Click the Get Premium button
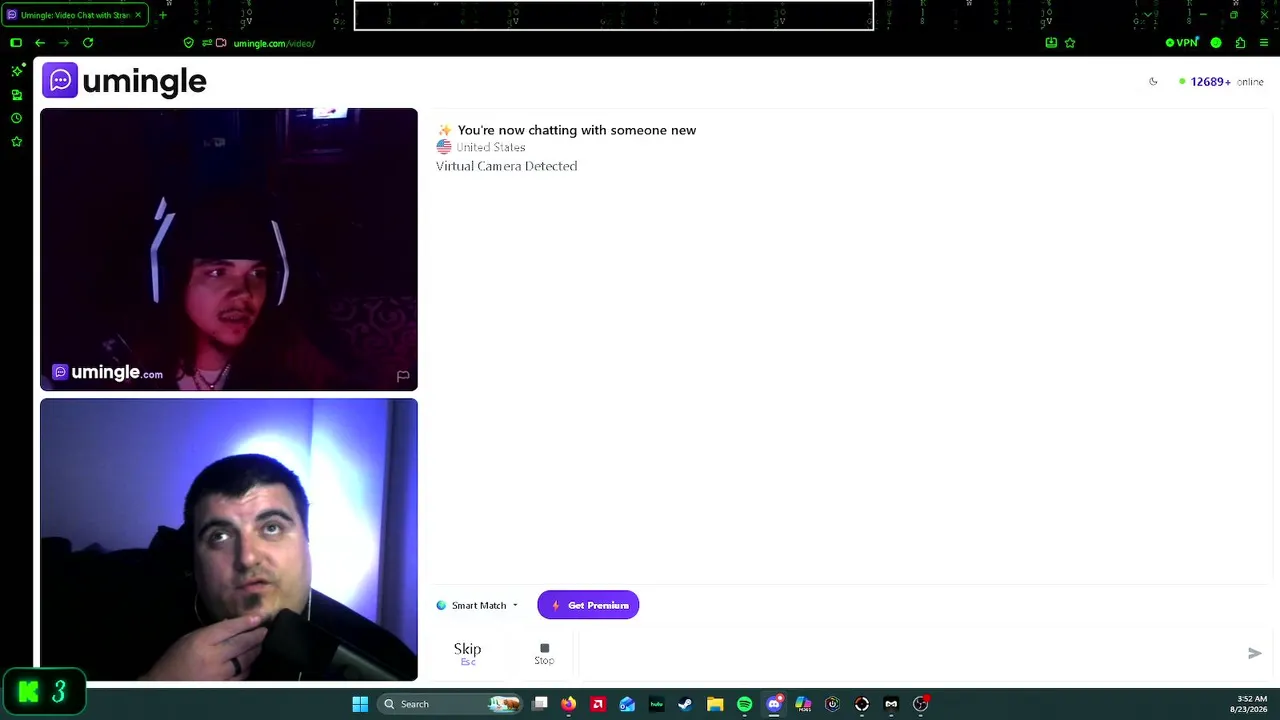This screenshot has width=1280, height=720. click(x=588, y=605)
